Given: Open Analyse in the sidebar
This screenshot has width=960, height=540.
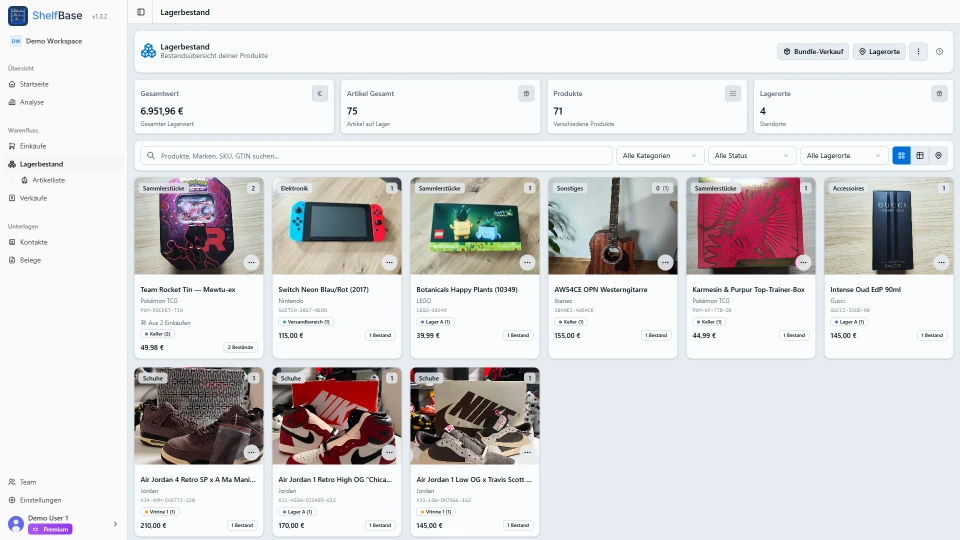Looking at the screenshot, I should pyautogui.click(x=64, y=102).
